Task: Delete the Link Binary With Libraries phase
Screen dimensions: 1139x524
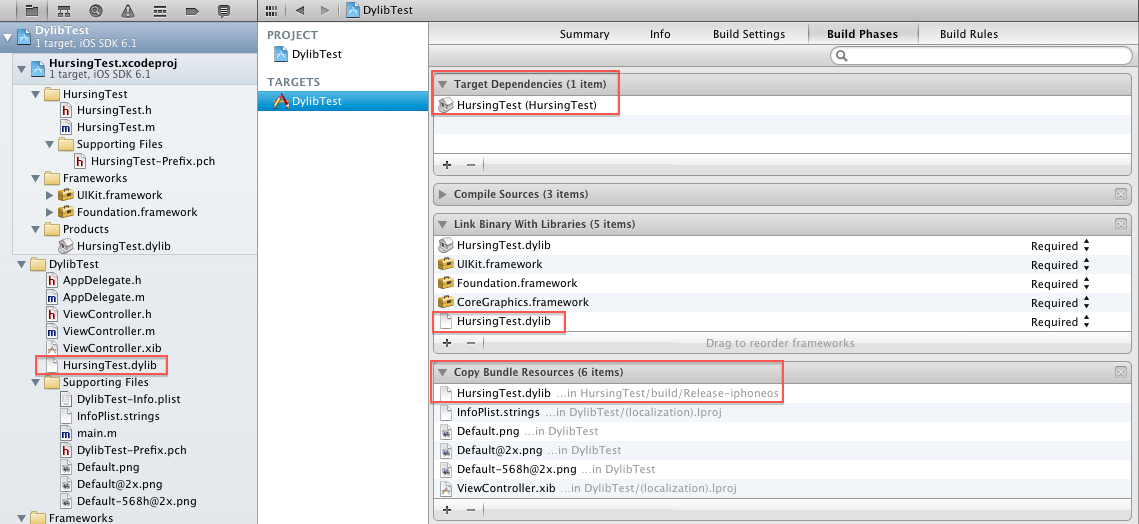Action: (x=1120, y=225)
